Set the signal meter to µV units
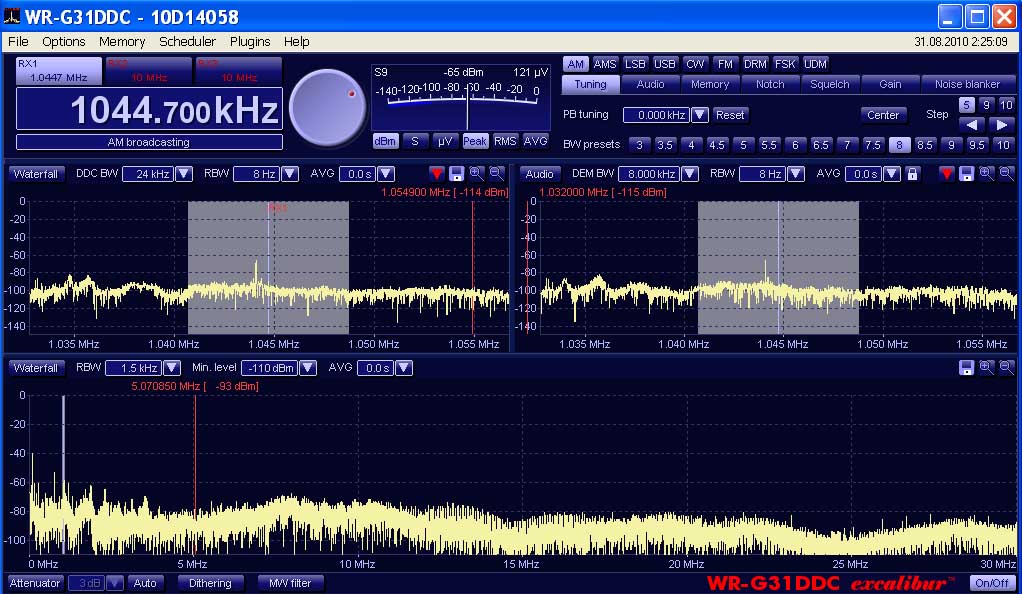1022x594 pixels. (x=445, y=141)
